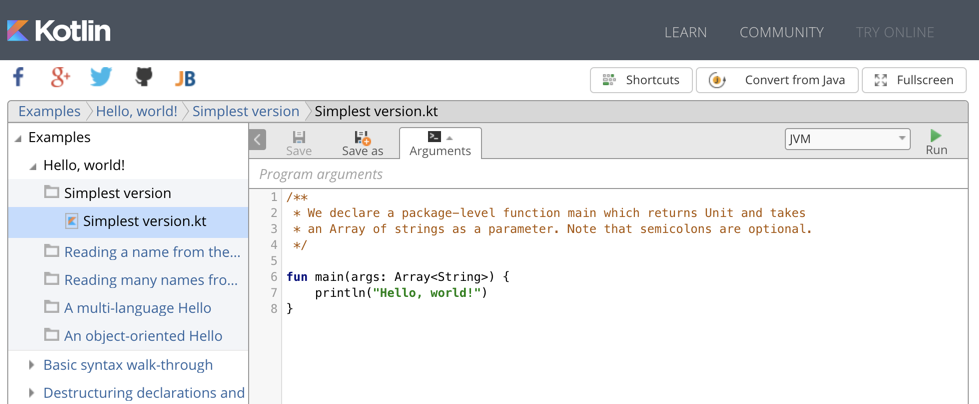Open the Shortcuts button
The width and height of the screenshot is (979, 404).
coord(641,80)
